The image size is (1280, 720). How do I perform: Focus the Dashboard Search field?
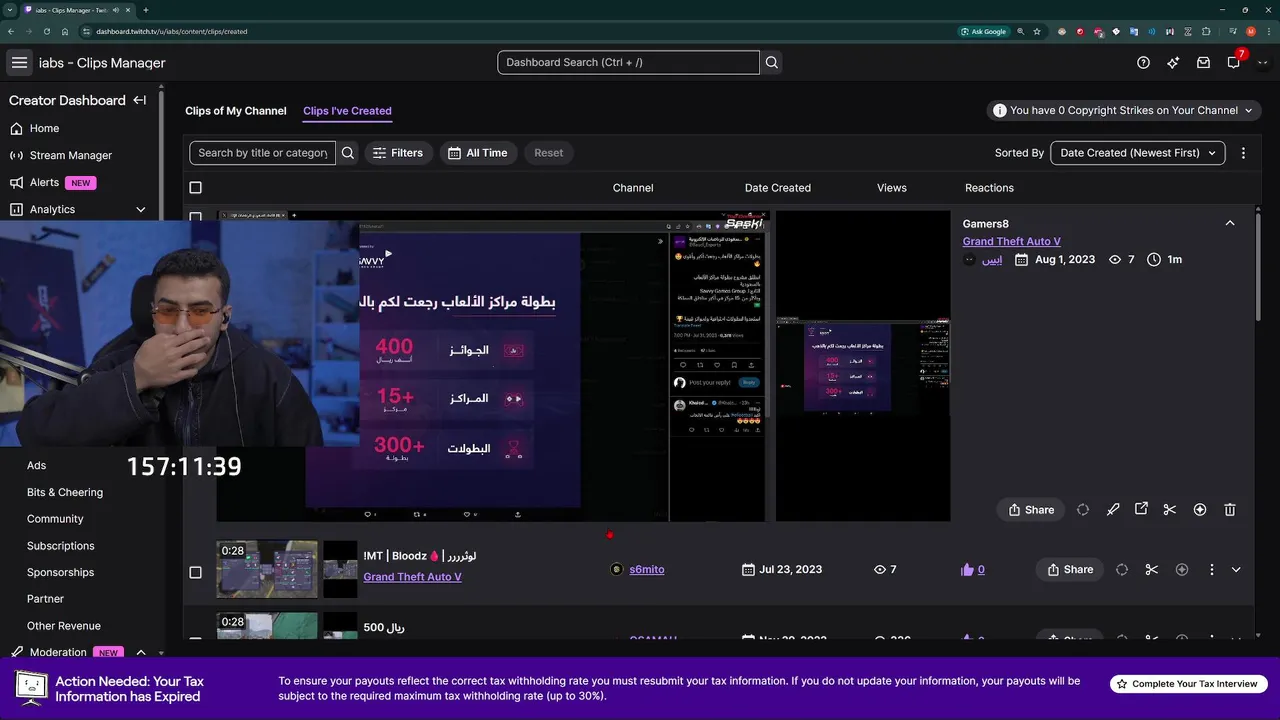pos(628,62)
